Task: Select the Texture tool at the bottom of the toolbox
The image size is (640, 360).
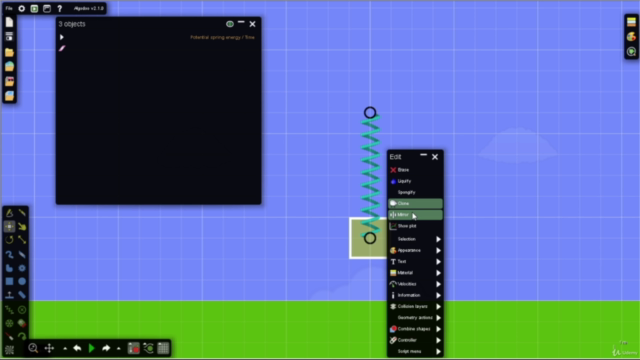Action: (9, 350)
